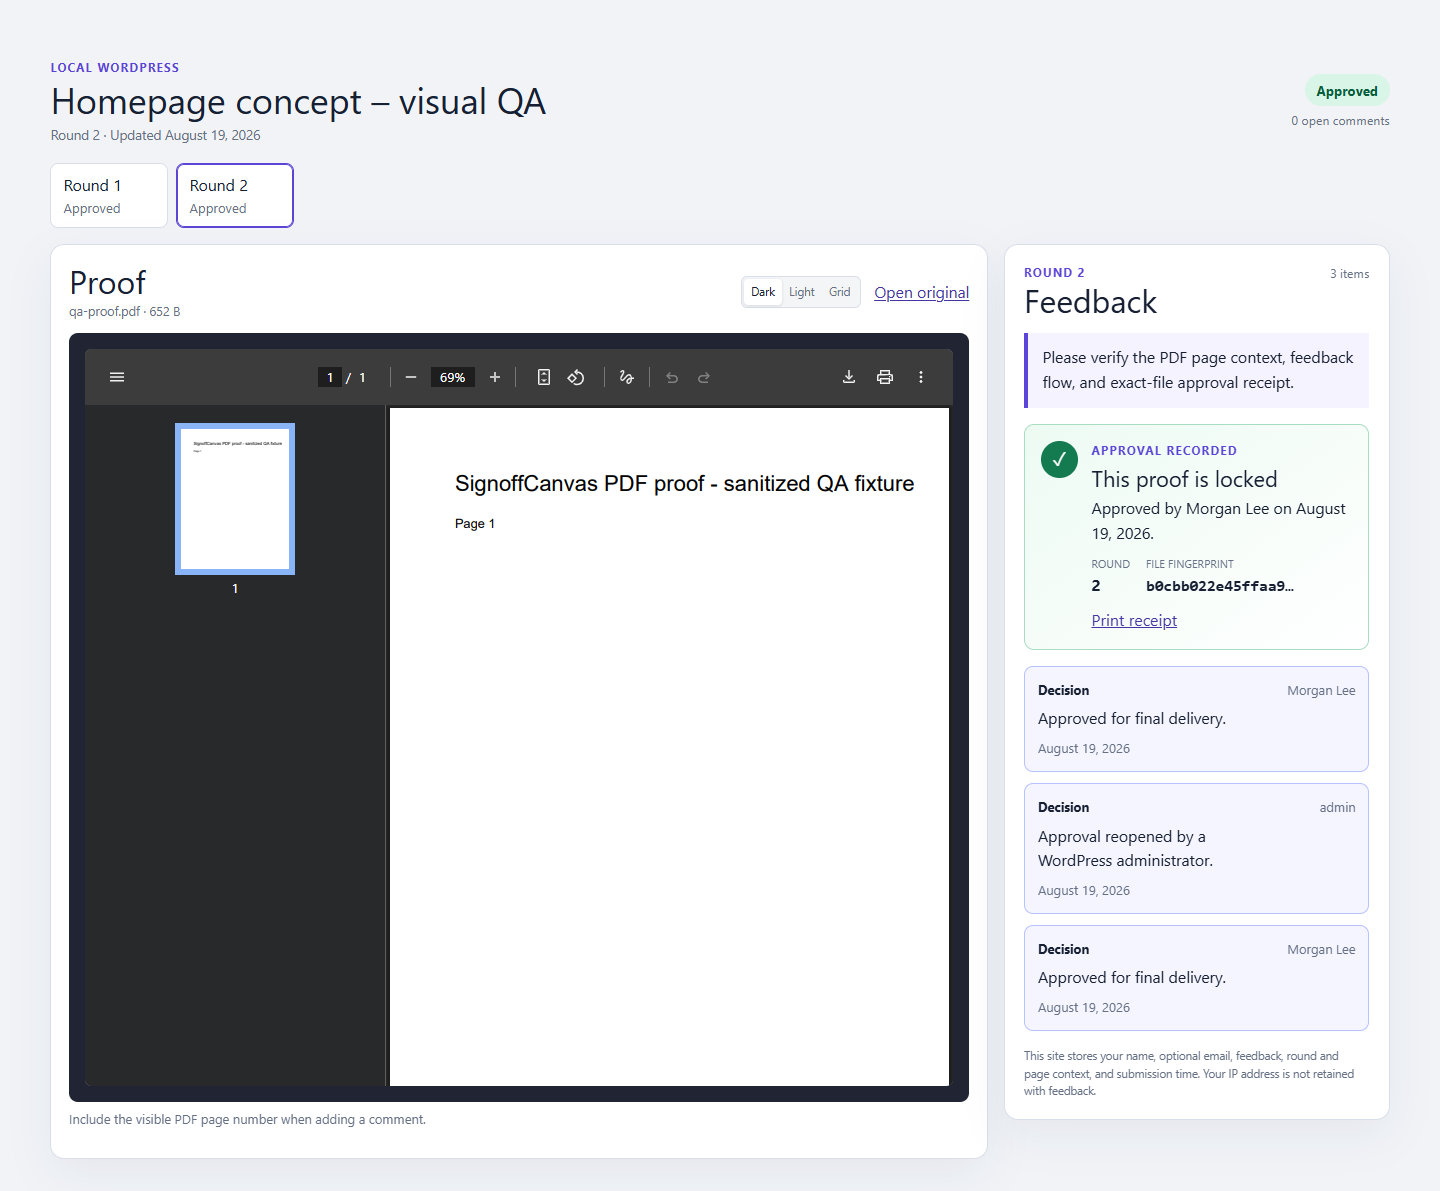Click the 'Homepage concept – visual QA' title
This screenshot has height=1191, width=1440.
(298, 102)
